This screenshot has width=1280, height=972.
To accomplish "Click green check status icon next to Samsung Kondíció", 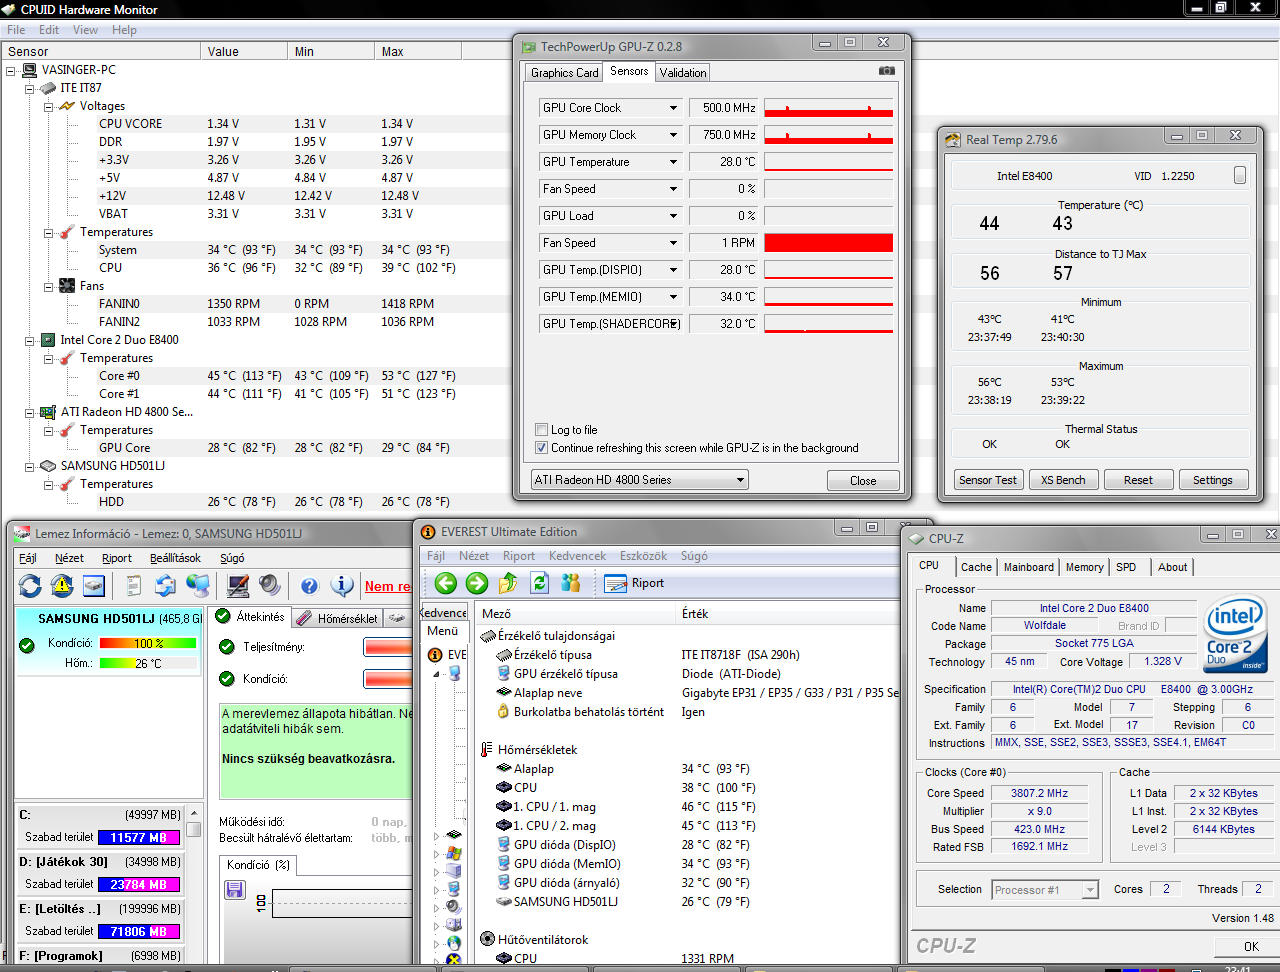I will [x=27, y=645].
